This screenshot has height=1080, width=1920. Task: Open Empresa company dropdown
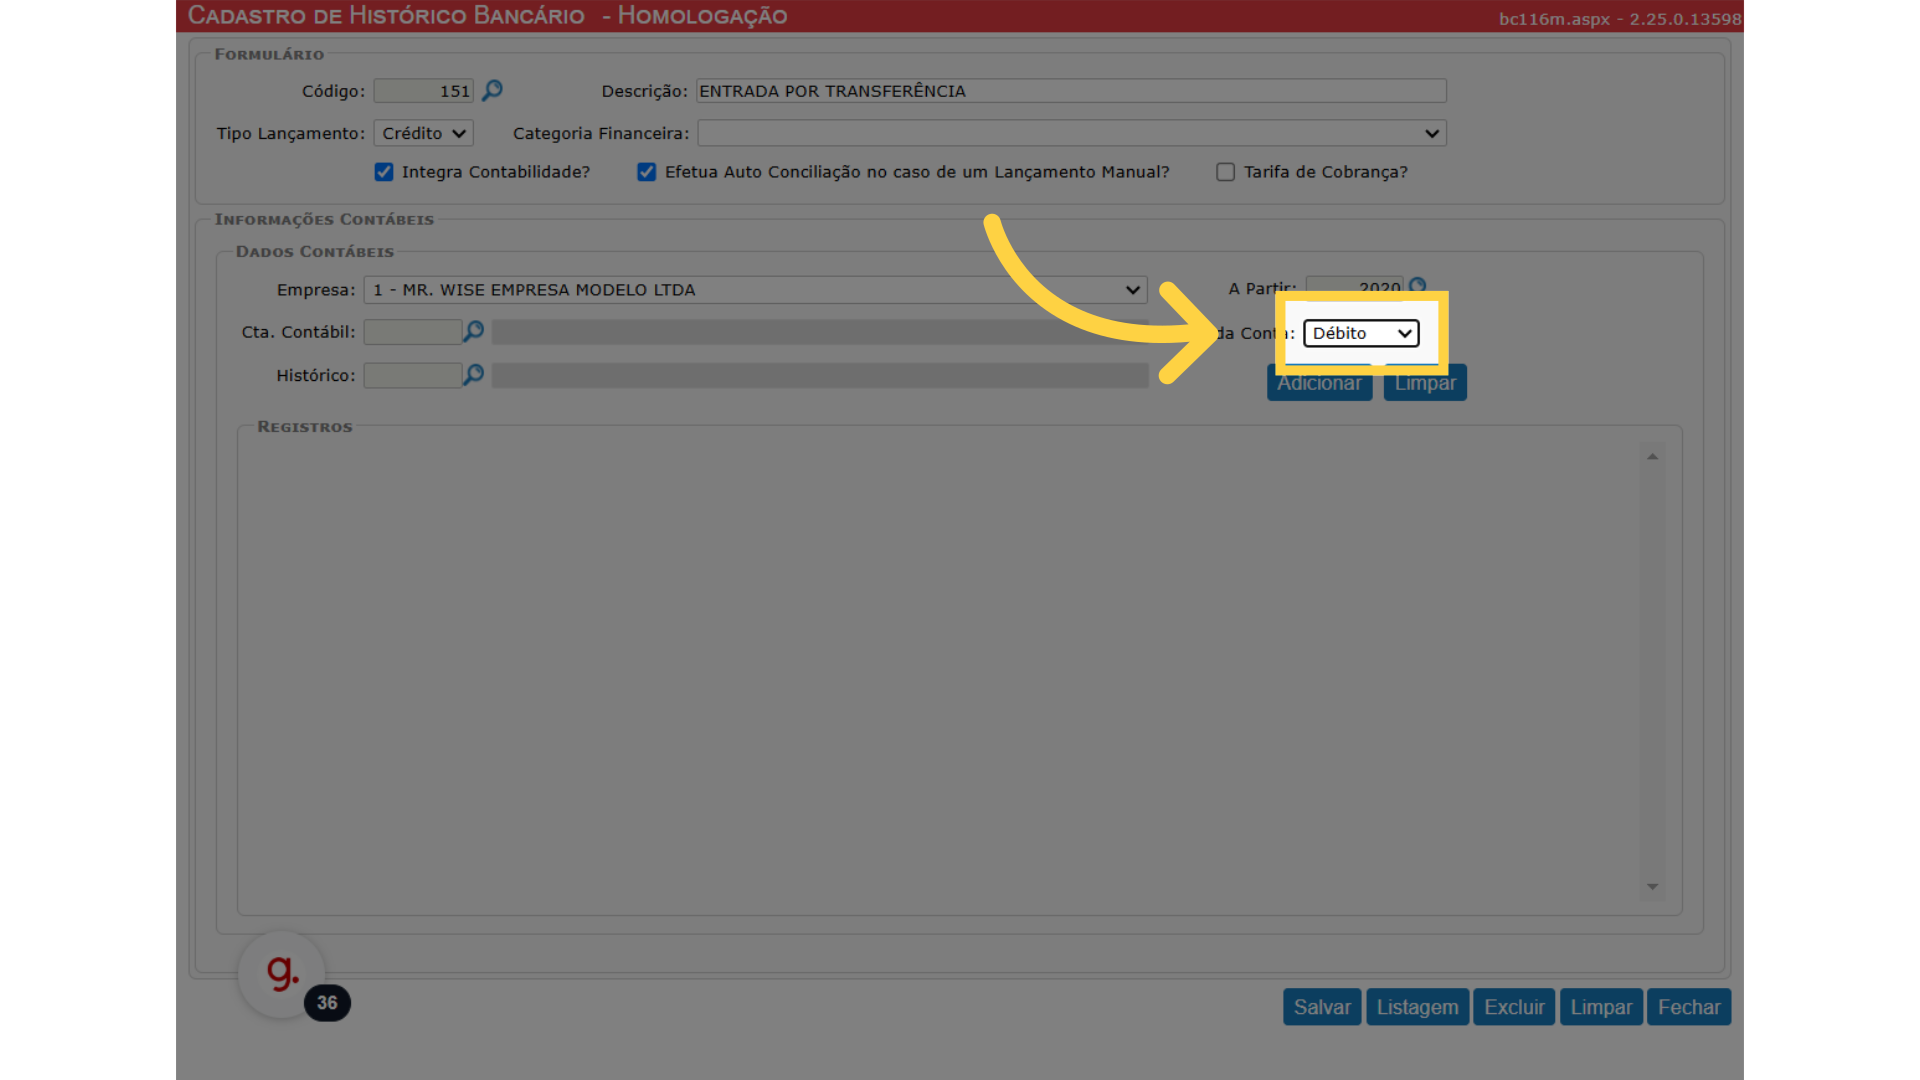755,290
